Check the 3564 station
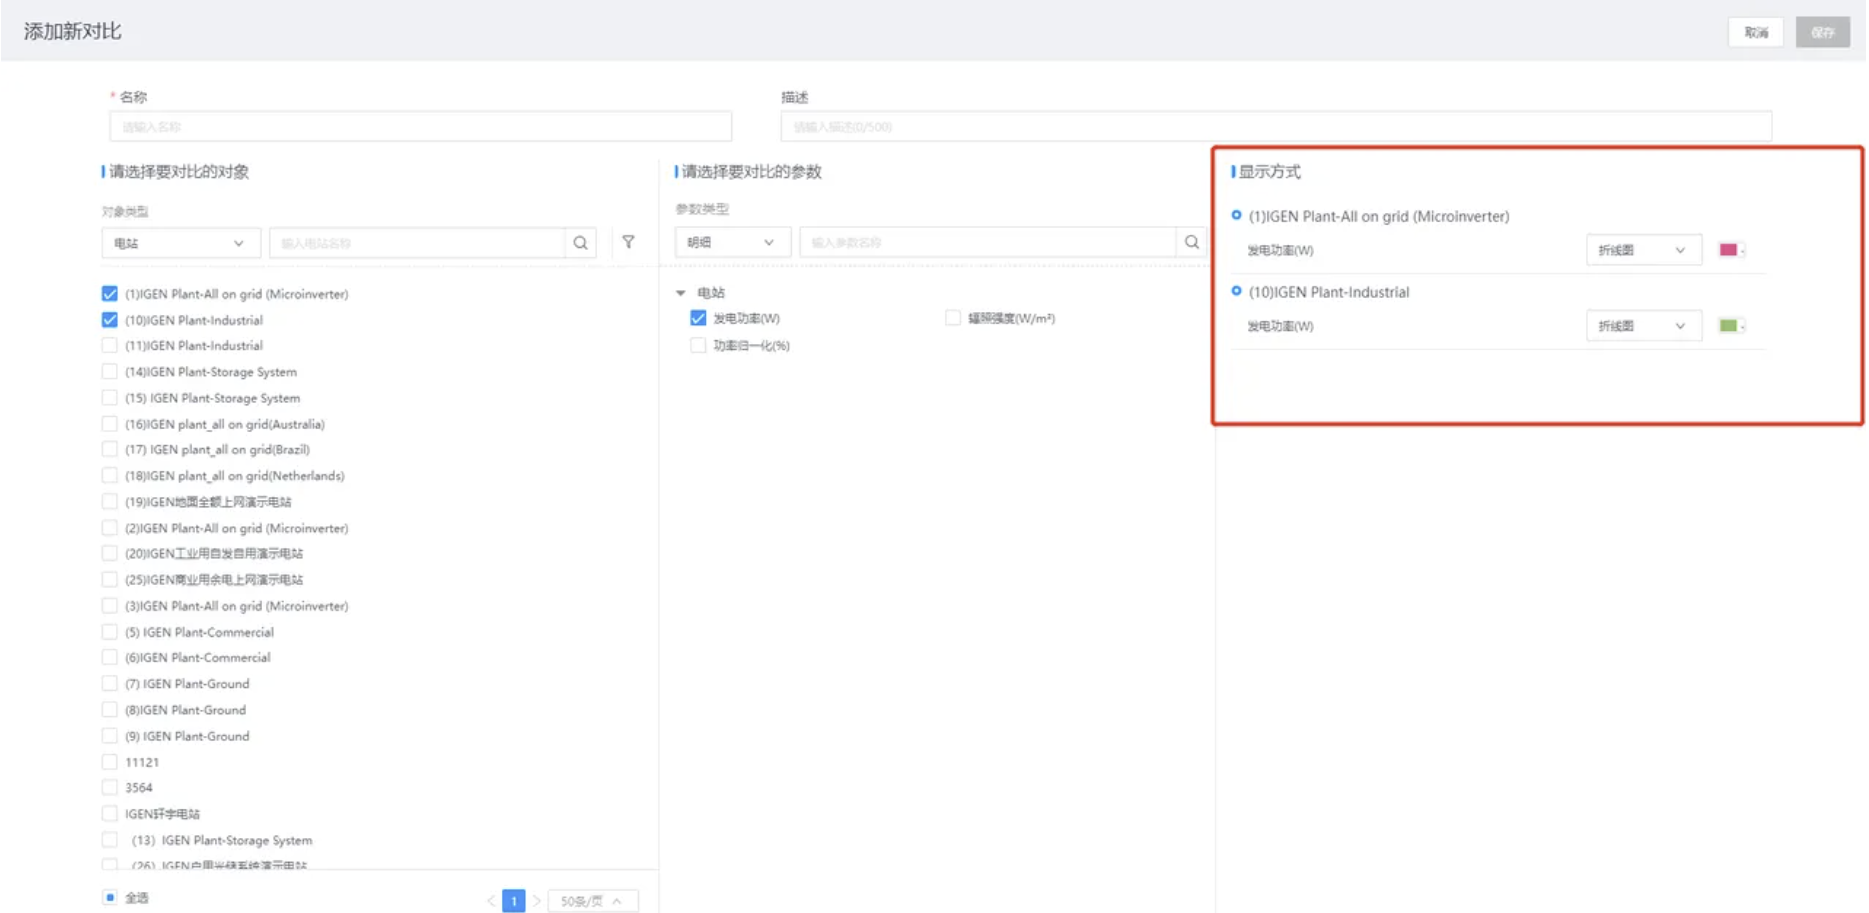This screenshot has width=1869, height=913. pyautogui.click(x=110, y=788)
